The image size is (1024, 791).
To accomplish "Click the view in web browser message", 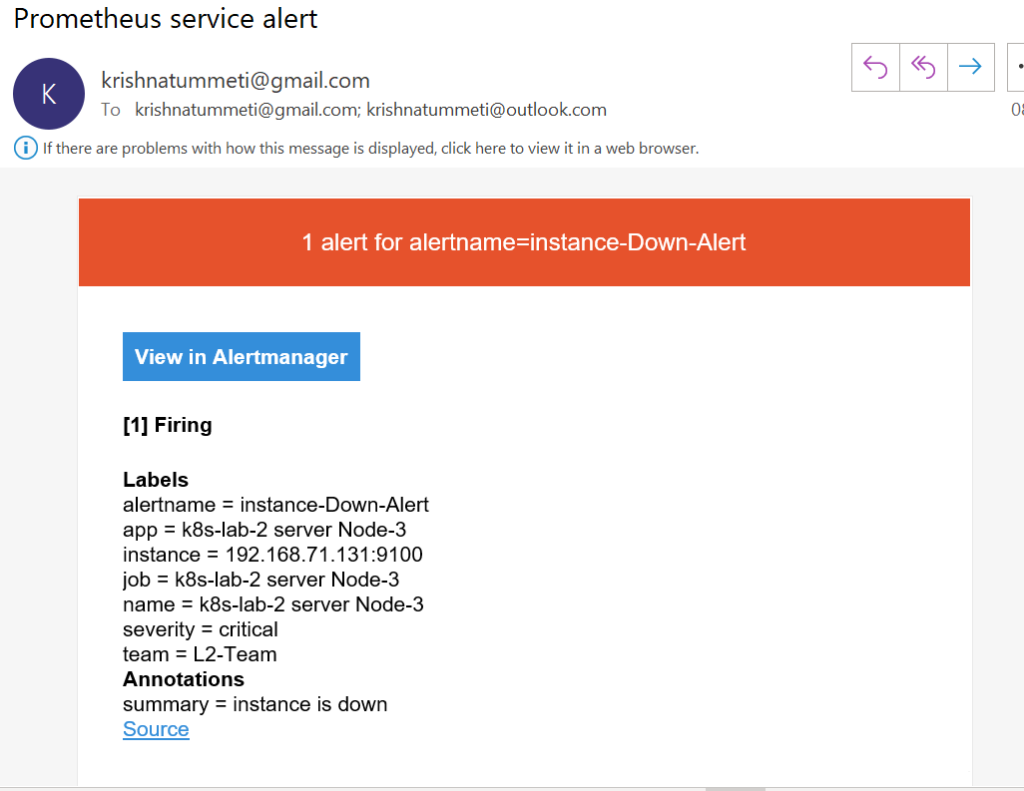I will coord(370,148).
